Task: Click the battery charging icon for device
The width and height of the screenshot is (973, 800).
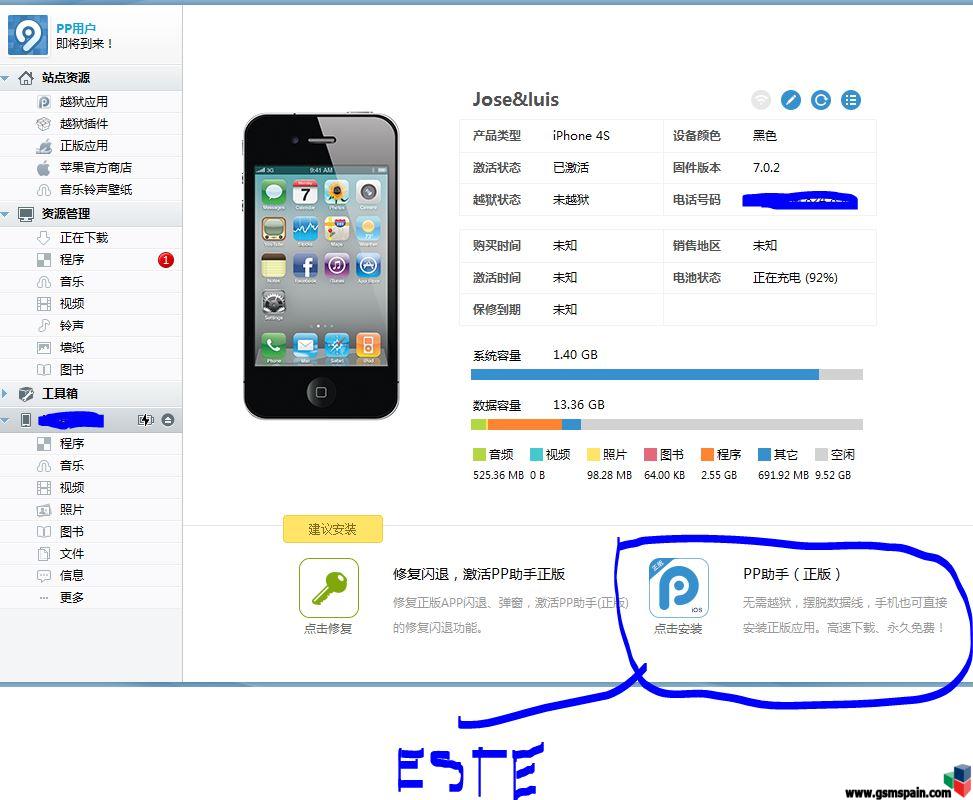Action: pos(145,420)
